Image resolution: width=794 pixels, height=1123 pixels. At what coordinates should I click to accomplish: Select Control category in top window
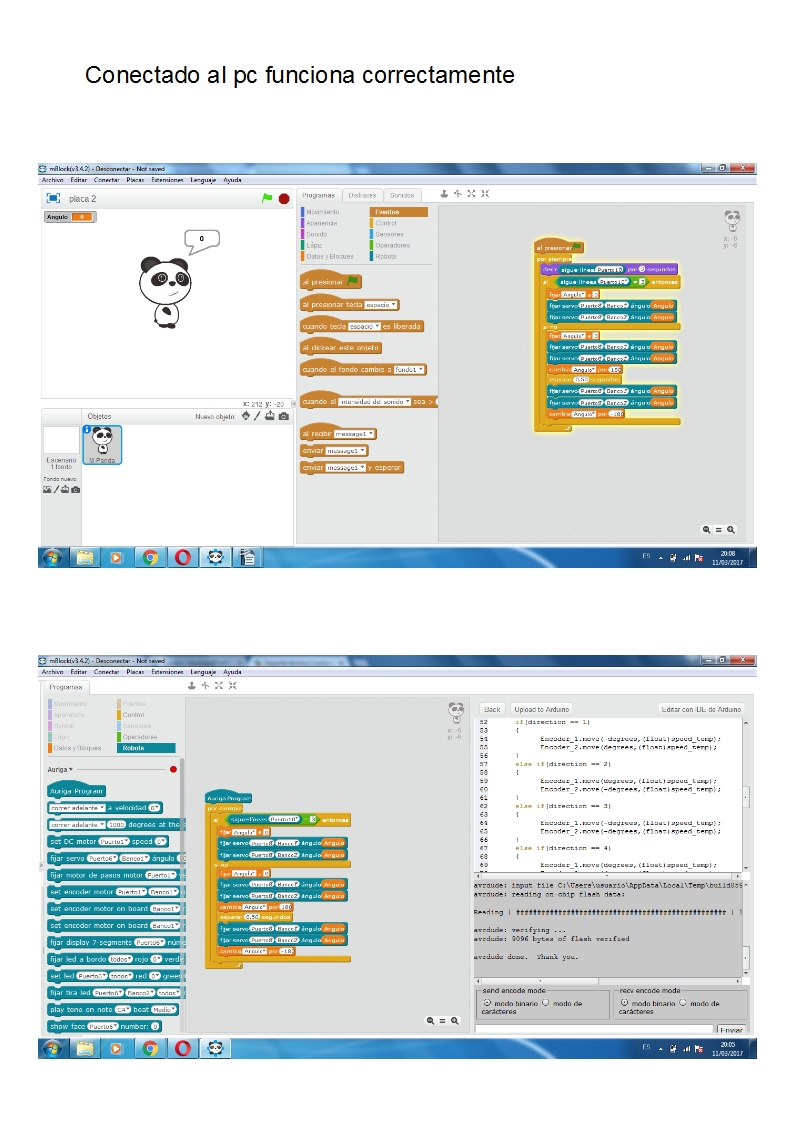pyautogui.click(x=386, y=223)
